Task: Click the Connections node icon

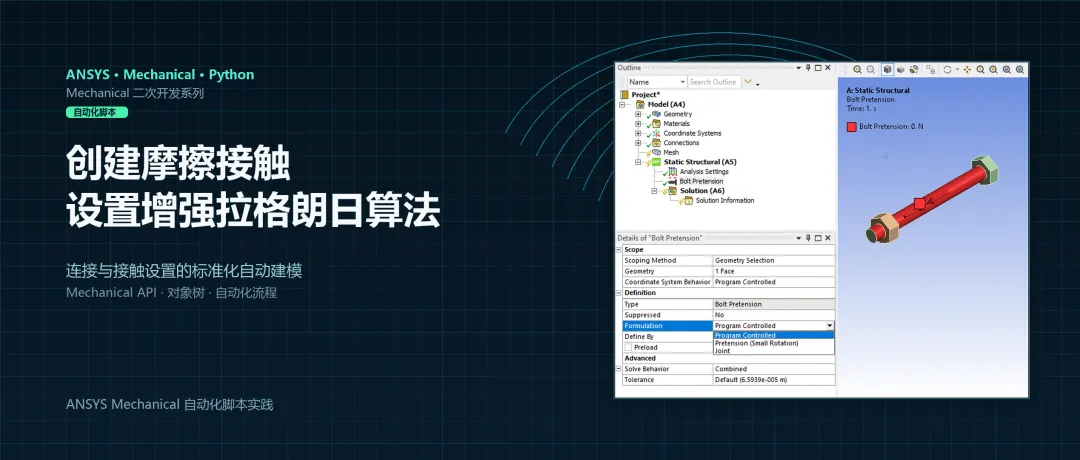Action: tap(656, 143)
